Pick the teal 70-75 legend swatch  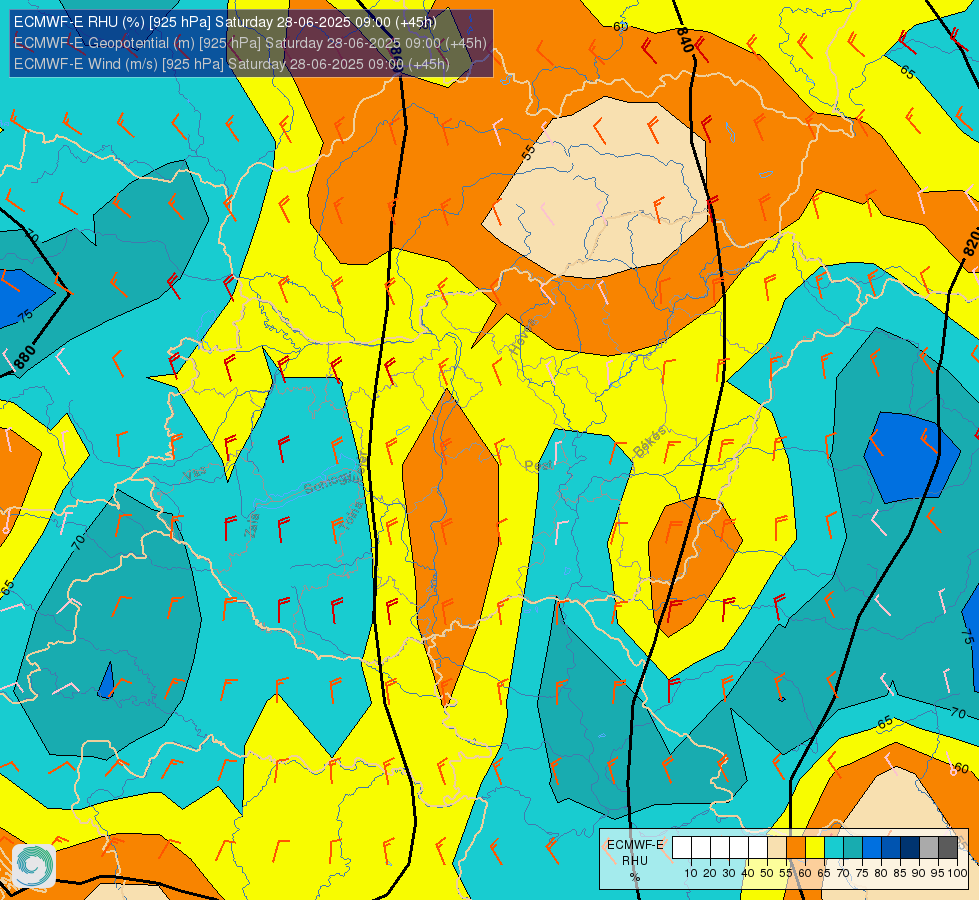pos(853,847)
